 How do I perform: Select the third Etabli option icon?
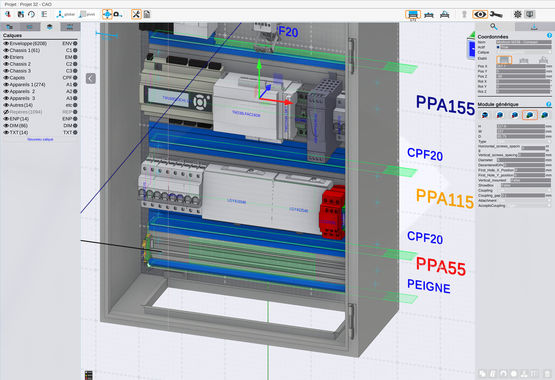coord(543,60)
